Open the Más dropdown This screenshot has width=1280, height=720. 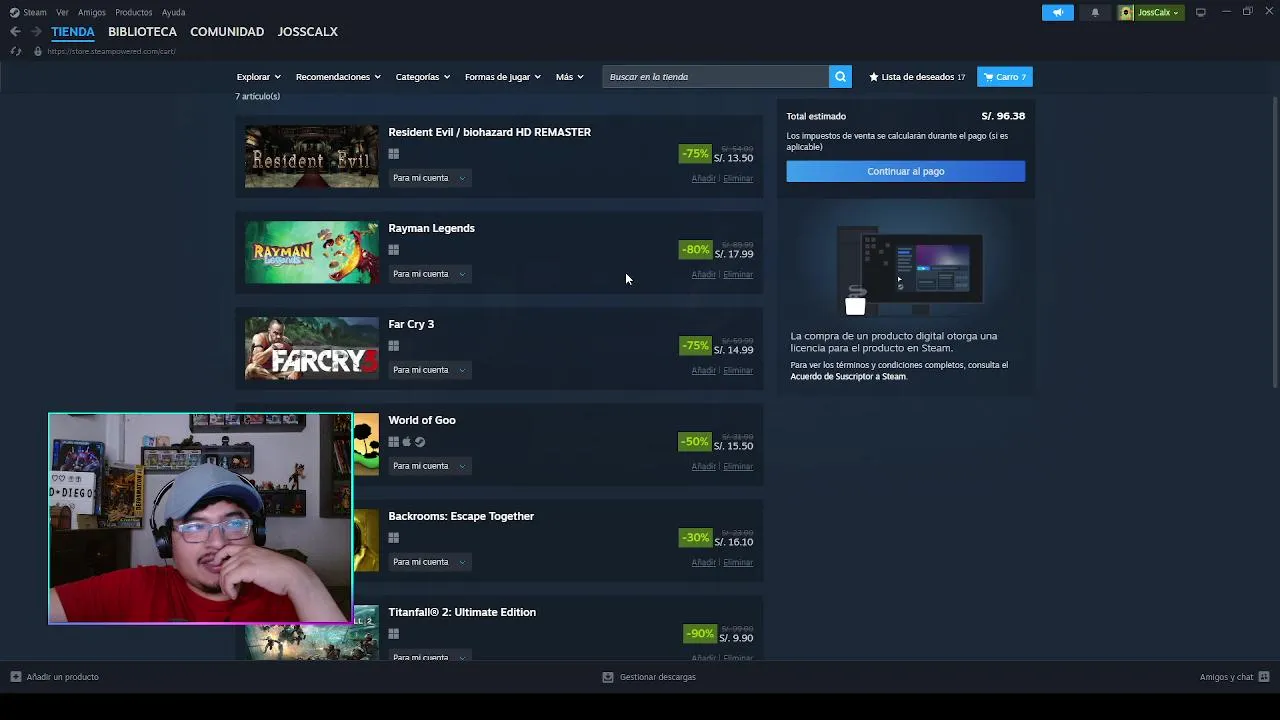point(570,77)
